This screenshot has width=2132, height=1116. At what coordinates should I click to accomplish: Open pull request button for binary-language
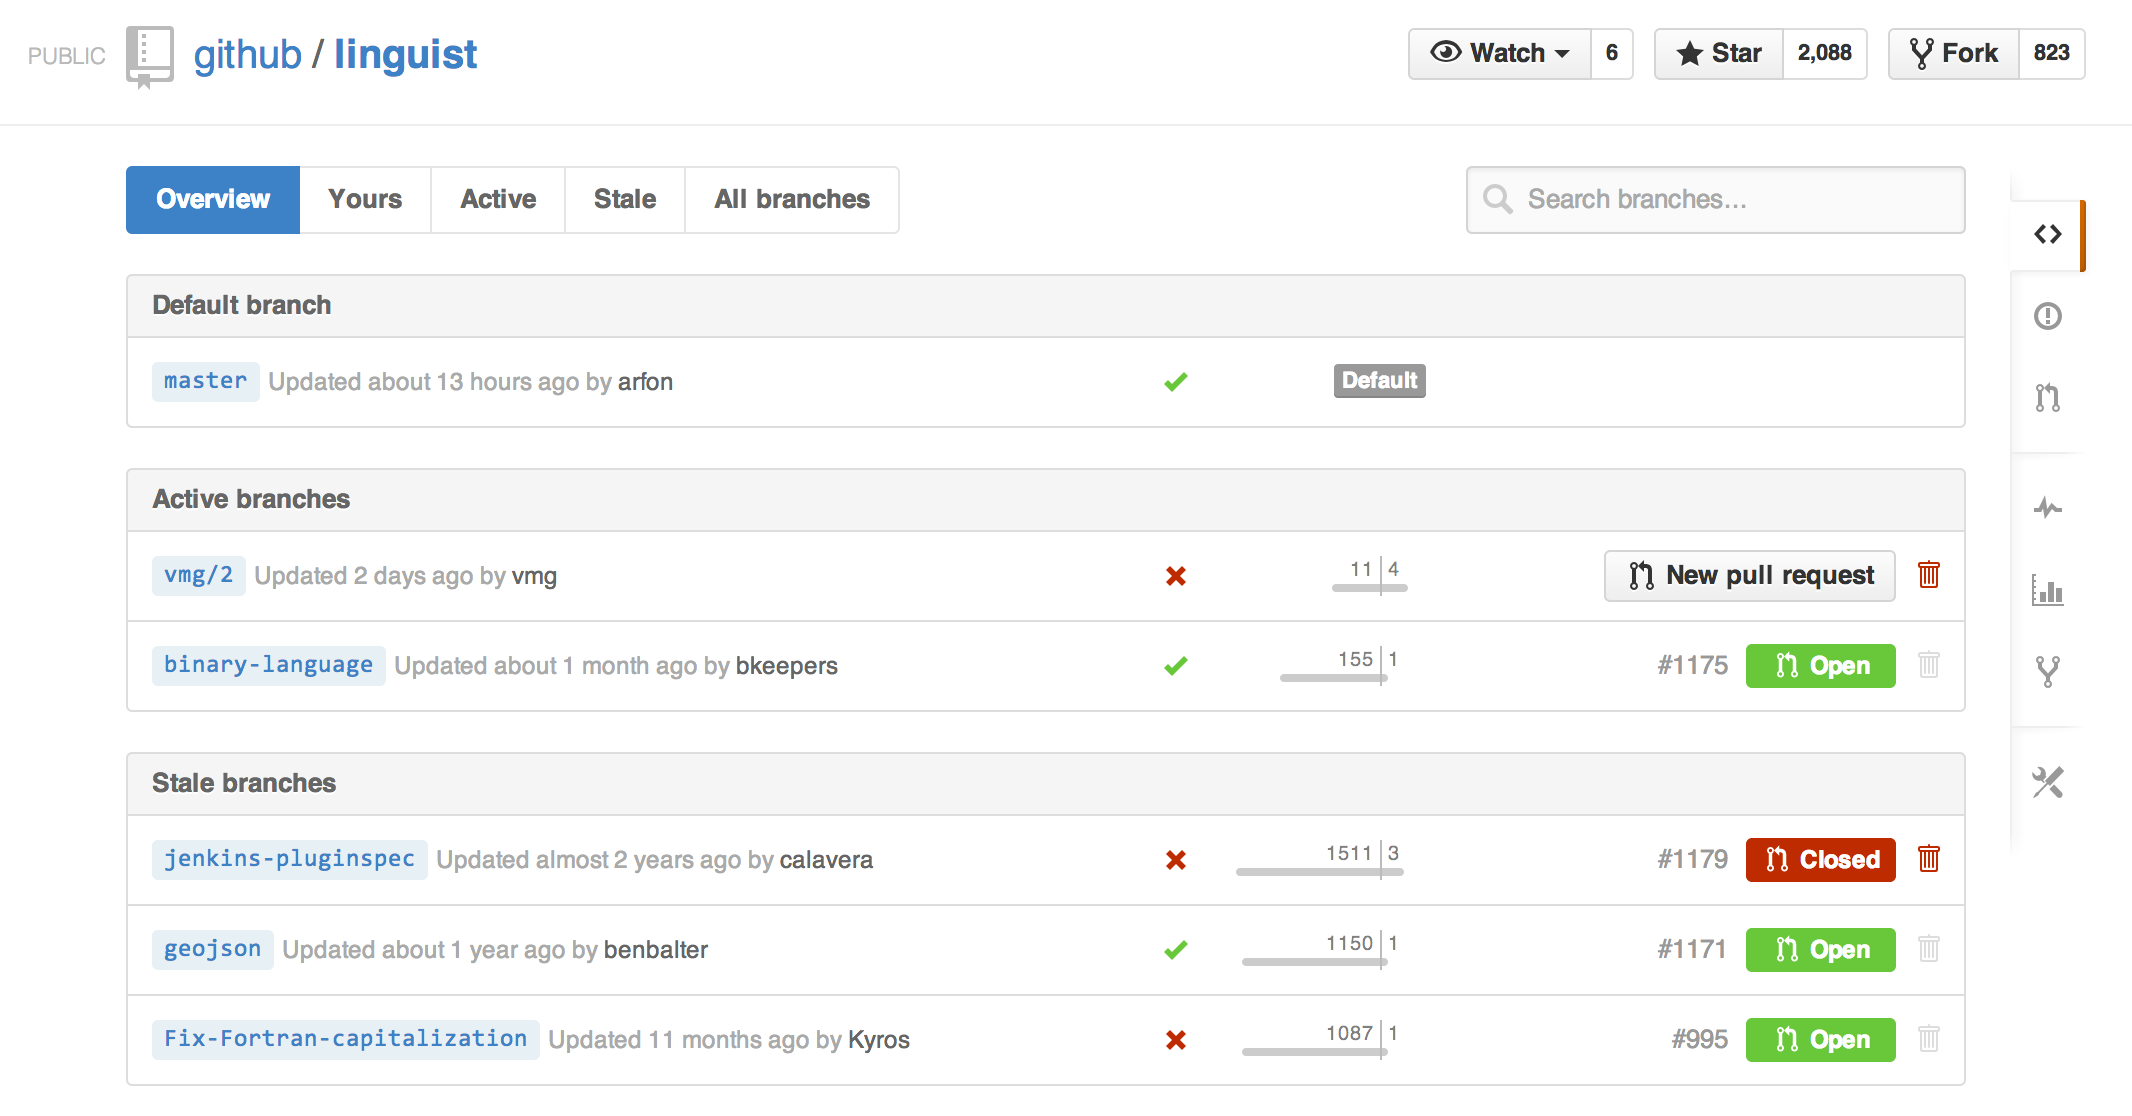click(1821, 666)
